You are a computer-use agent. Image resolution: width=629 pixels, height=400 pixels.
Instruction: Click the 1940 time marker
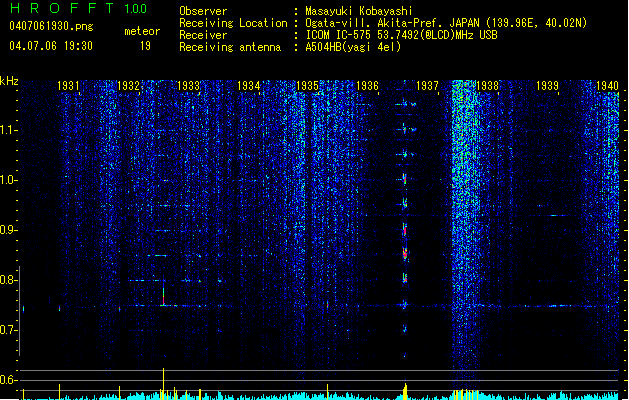[607, 86]
